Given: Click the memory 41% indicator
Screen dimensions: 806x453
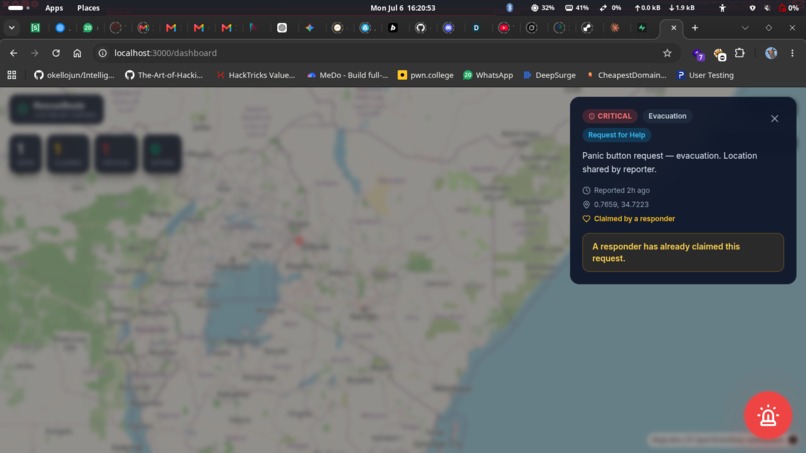Looking at the screenshot, I should tap(577, 8).
